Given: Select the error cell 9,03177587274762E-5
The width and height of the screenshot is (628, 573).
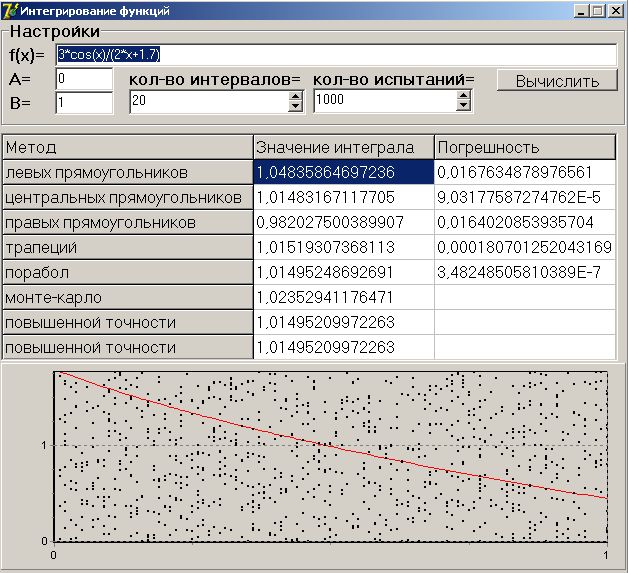Looking at the screenshot, I should [525, 197].
